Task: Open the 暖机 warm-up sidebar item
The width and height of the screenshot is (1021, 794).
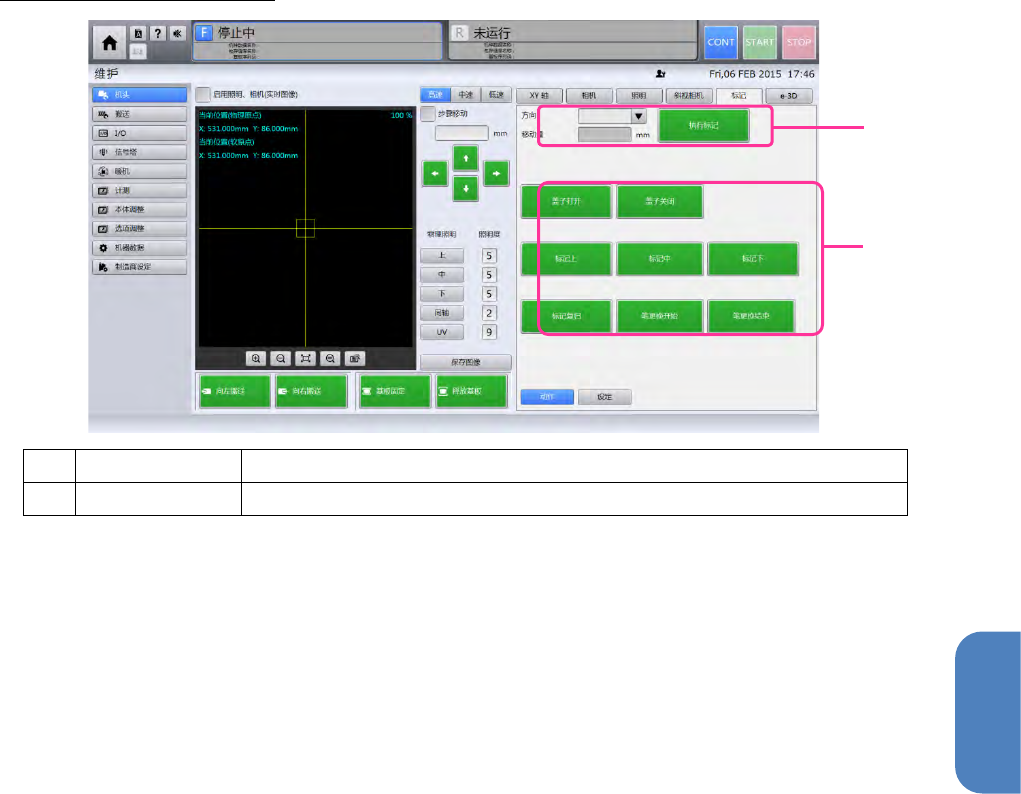Action: tap(139, 171)
